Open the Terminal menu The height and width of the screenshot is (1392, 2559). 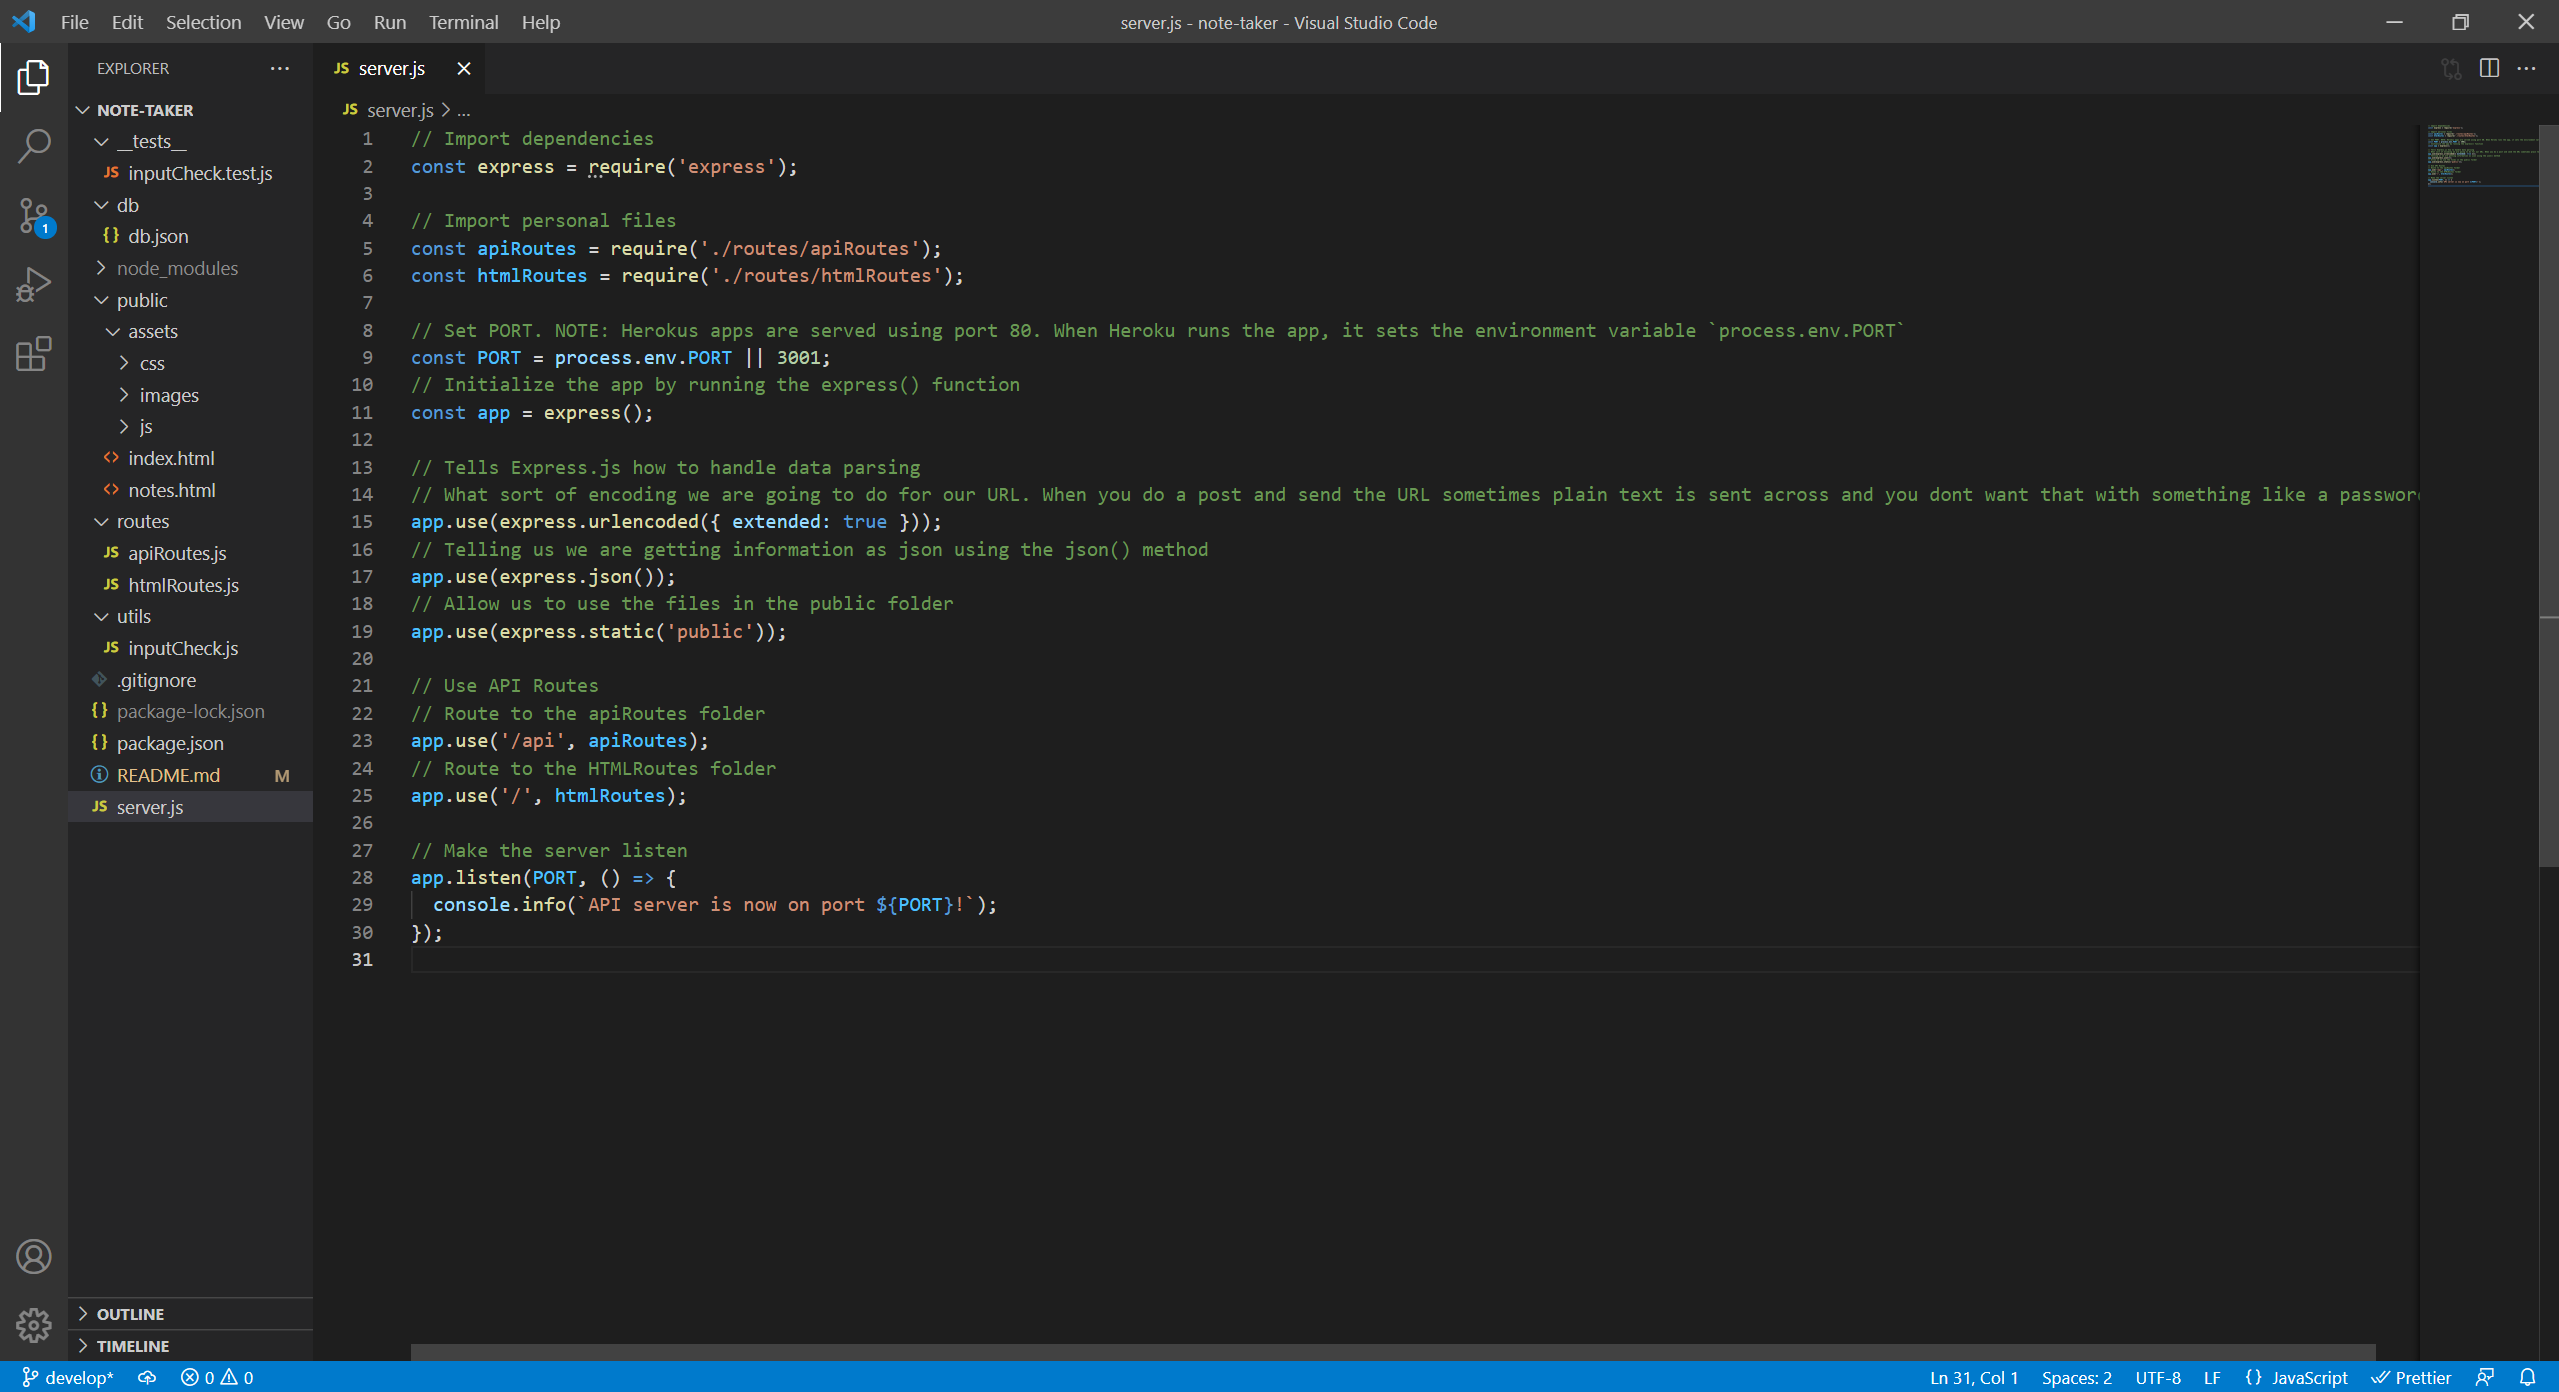(462, 22)
